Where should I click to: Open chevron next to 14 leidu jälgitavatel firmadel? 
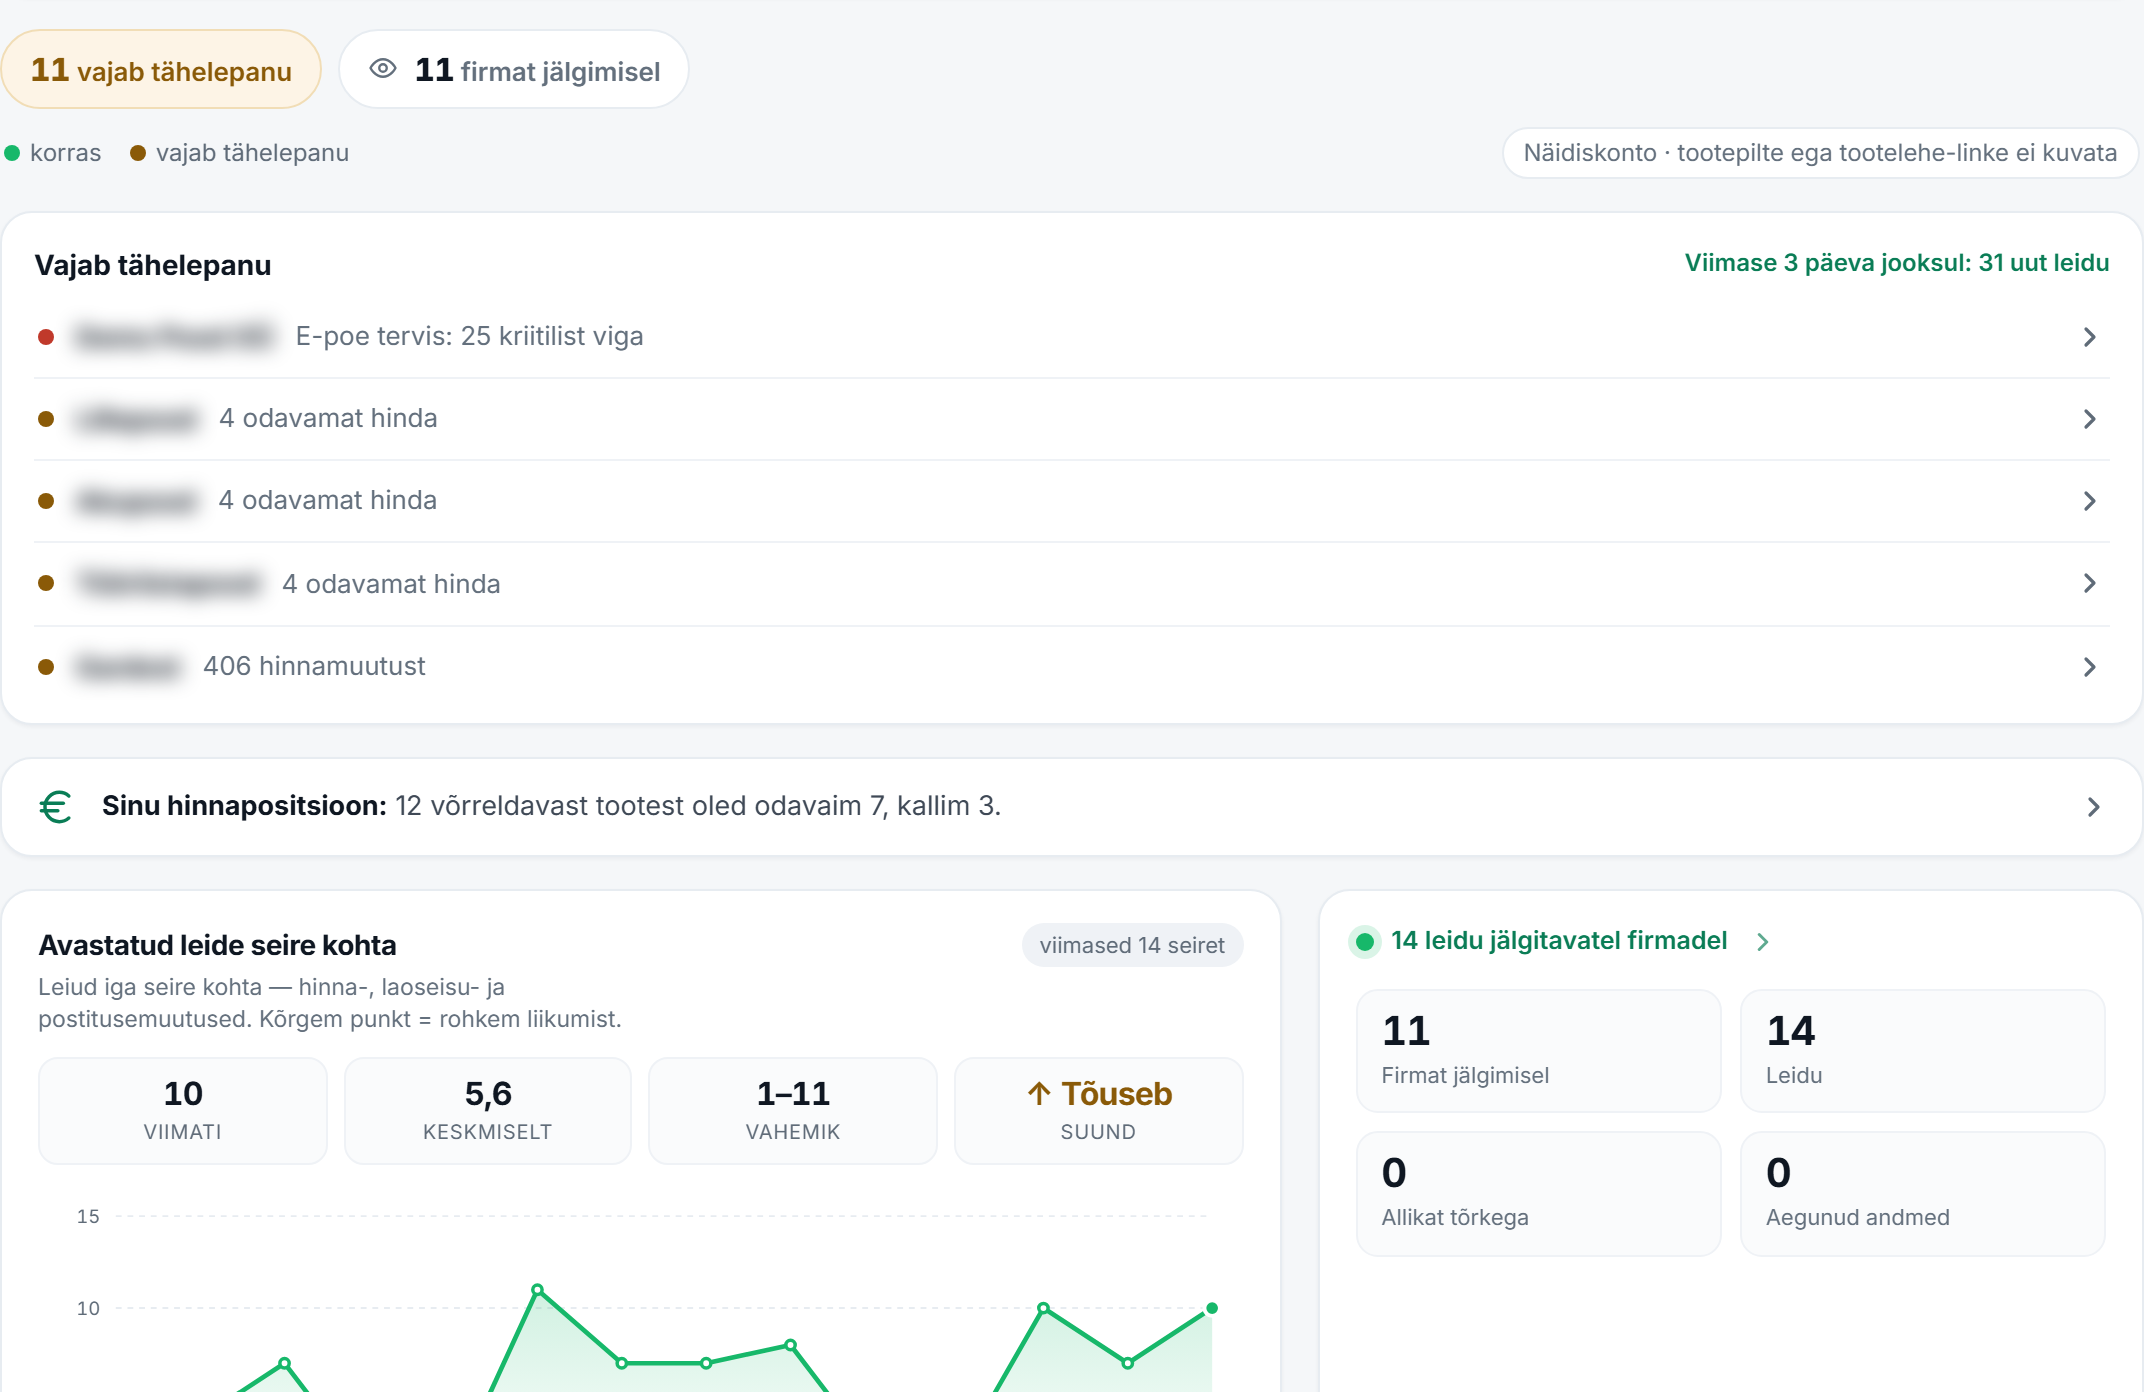coord(1763,942)
